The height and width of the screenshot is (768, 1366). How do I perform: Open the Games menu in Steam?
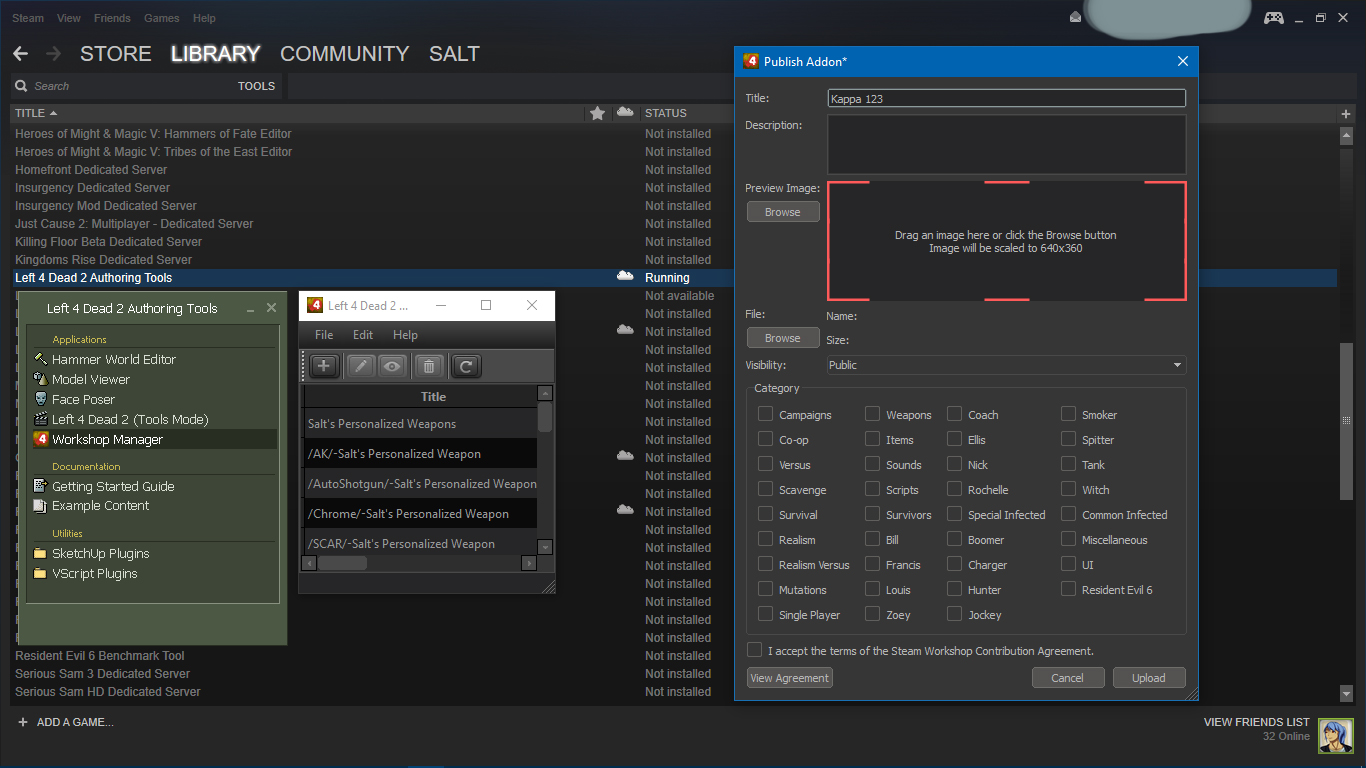coord(162,18)
